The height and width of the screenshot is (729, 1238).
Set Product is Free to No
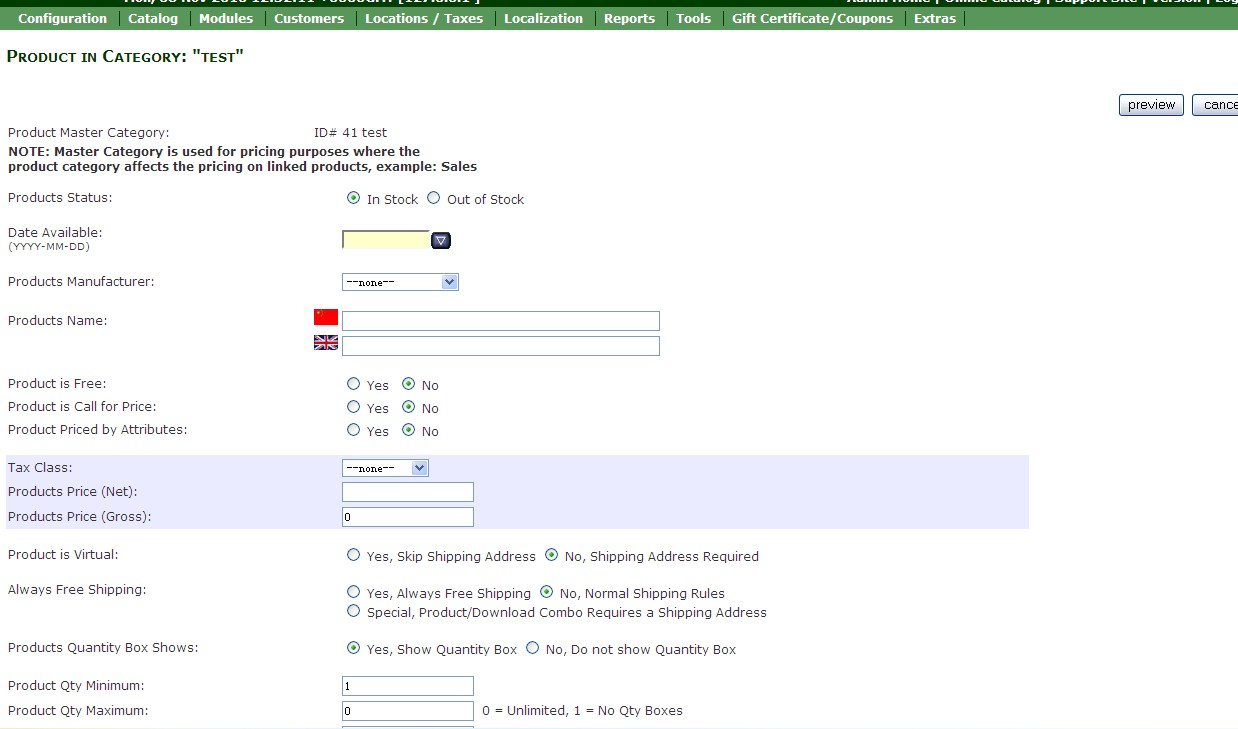[x=408, y=384]
